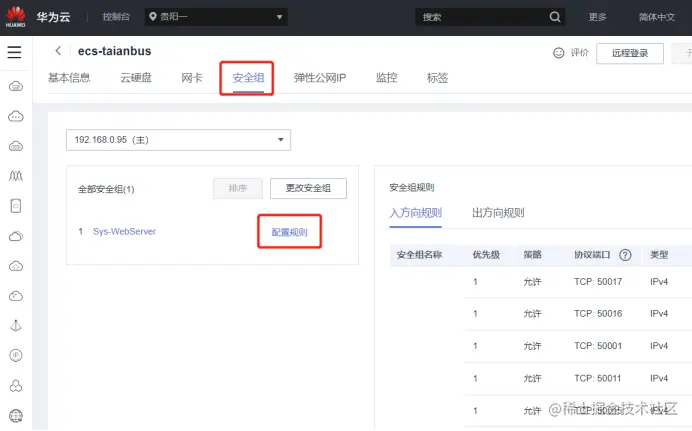Click the ecs-taianbus server name
The width and height of the screenshot is (692, 431).
[x=114, y=51]
